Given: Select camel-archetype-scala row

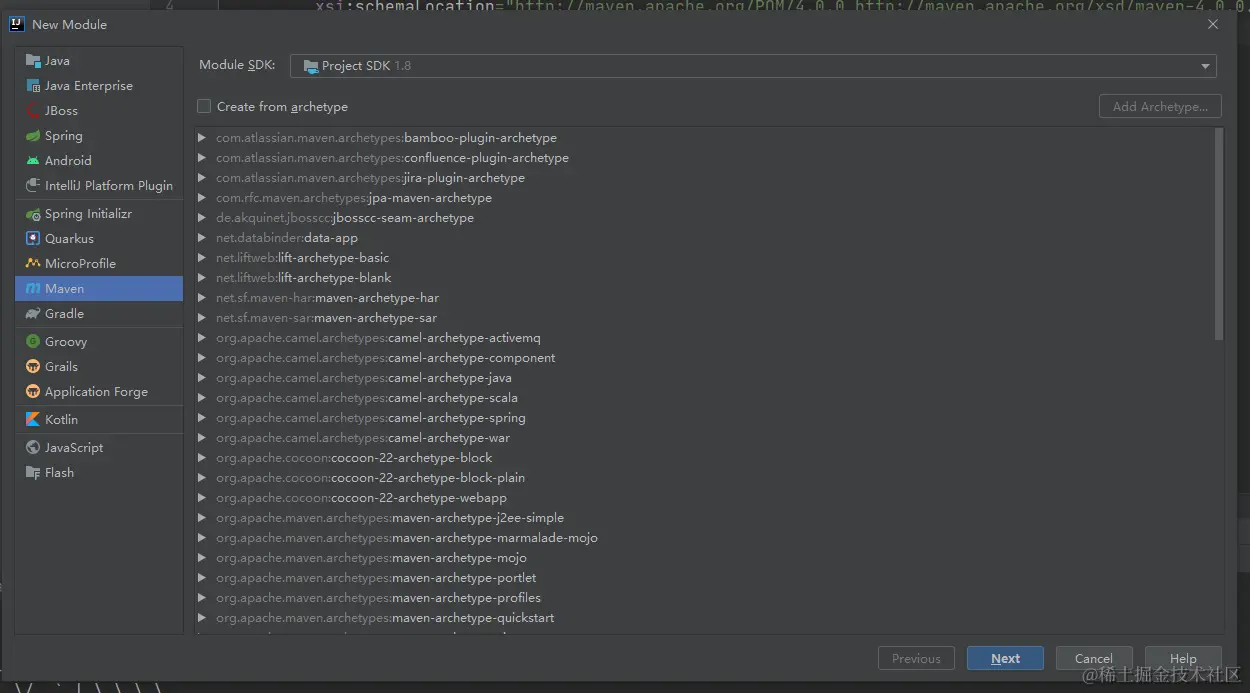Looking at the screenshot, I should point(705,398).
